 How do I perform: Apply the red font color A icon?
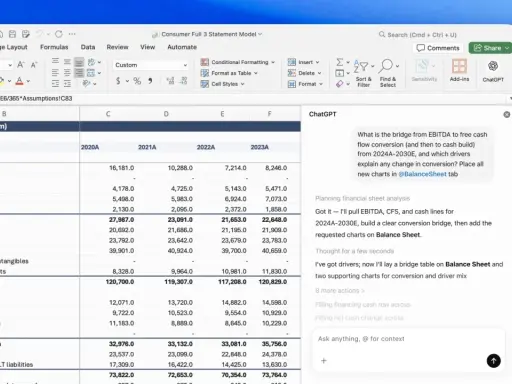point(19,81)
